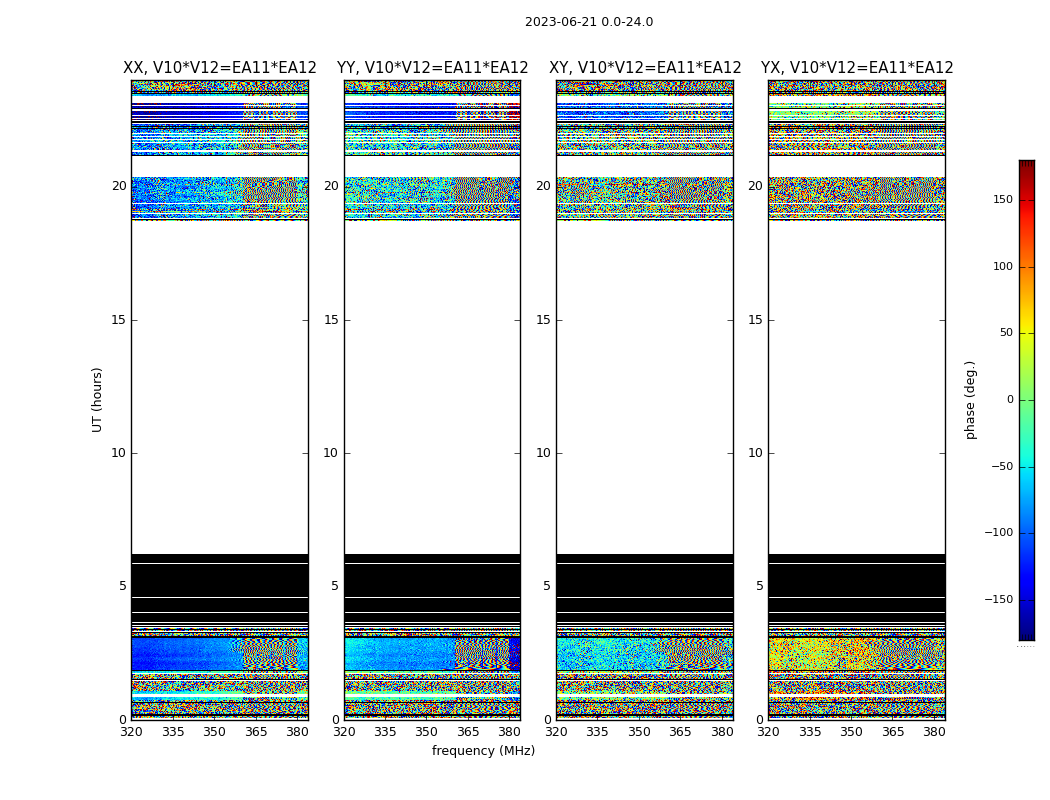
Task: Click the XY panel y-axis tick 10
Action: [543, 453]
